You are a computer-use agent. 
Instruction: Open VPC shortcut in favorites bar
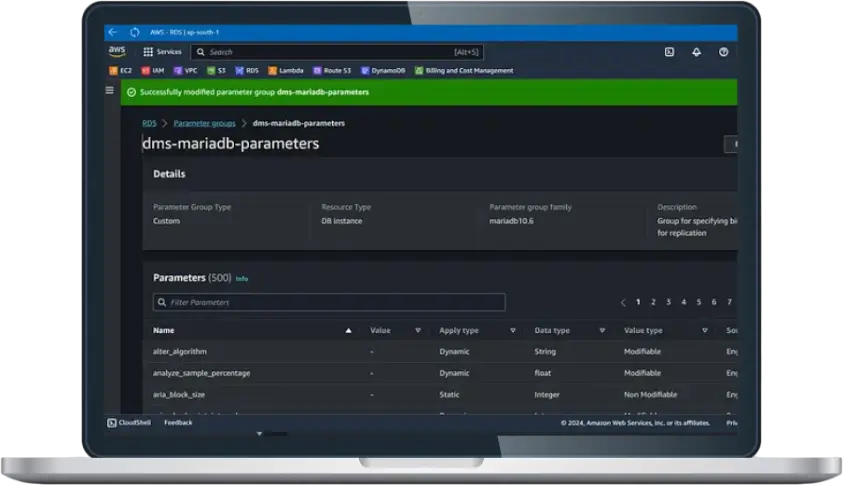coord(185,70)
